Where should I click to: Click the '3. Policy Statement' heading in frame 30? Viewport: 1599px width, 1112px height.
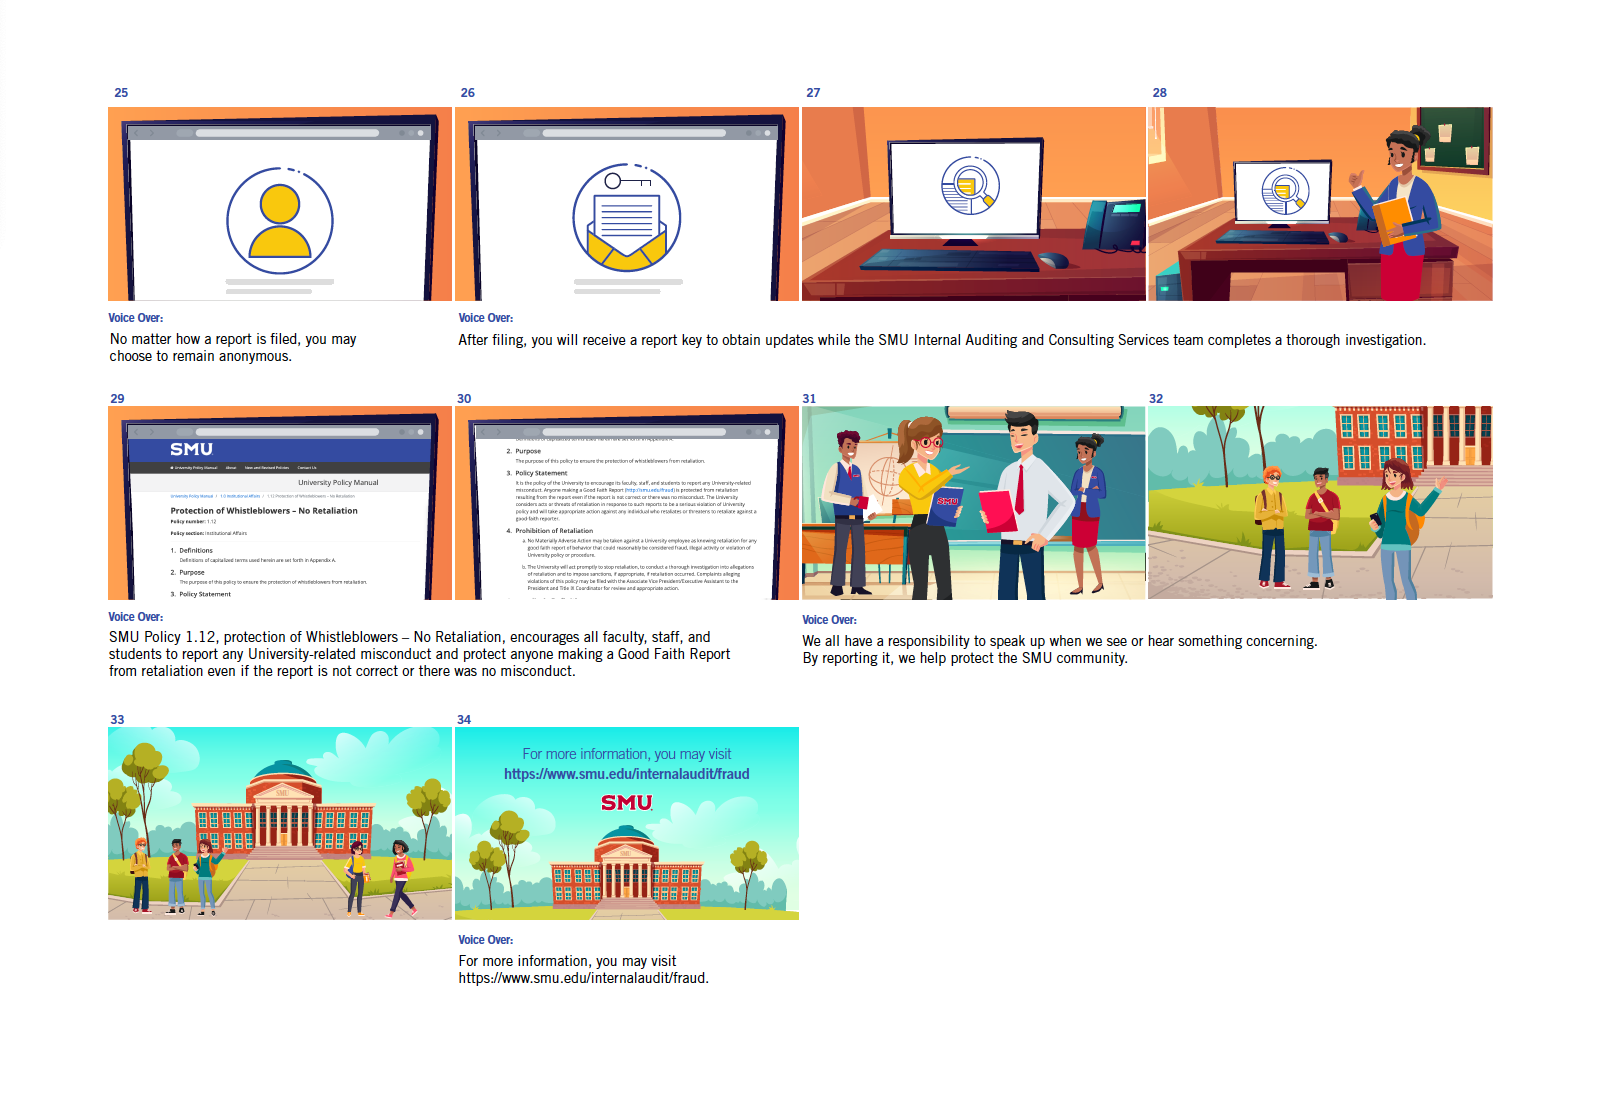[x=536, y=473]
